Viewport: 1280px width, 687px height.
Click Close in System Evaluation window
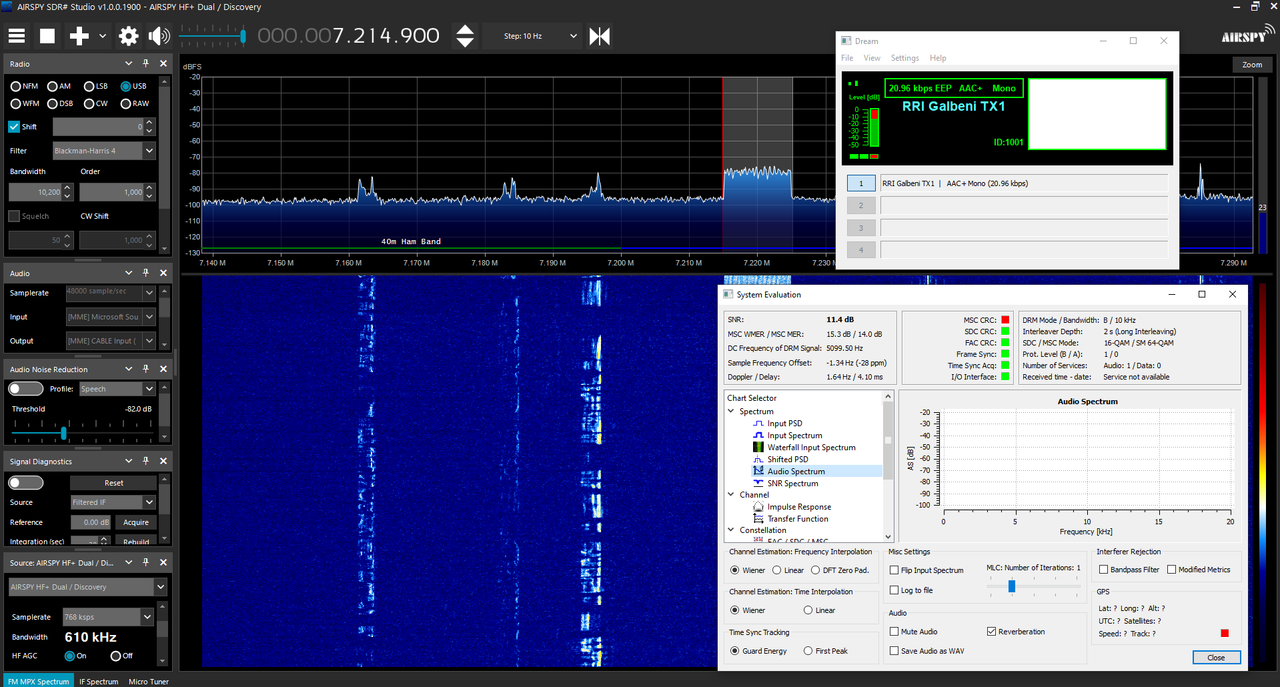coord(1216,657)
